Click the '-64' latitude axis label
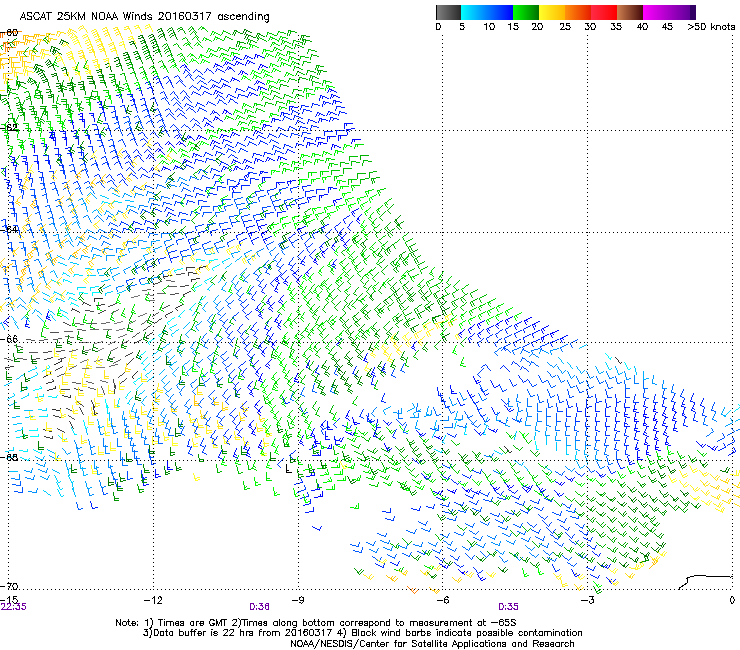 9,229
